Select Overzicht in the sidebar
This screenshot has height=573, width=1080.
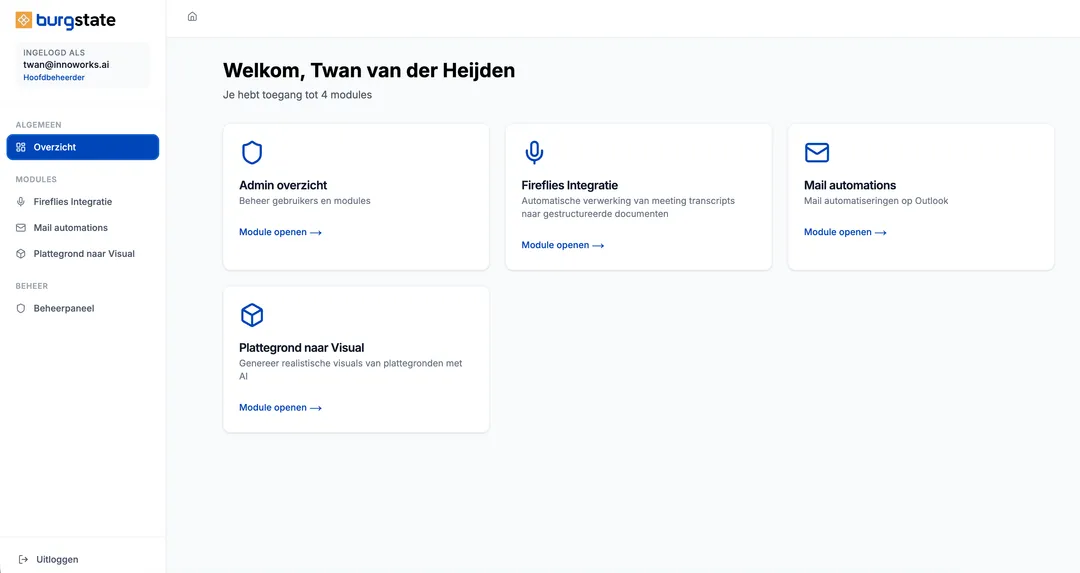83,147
